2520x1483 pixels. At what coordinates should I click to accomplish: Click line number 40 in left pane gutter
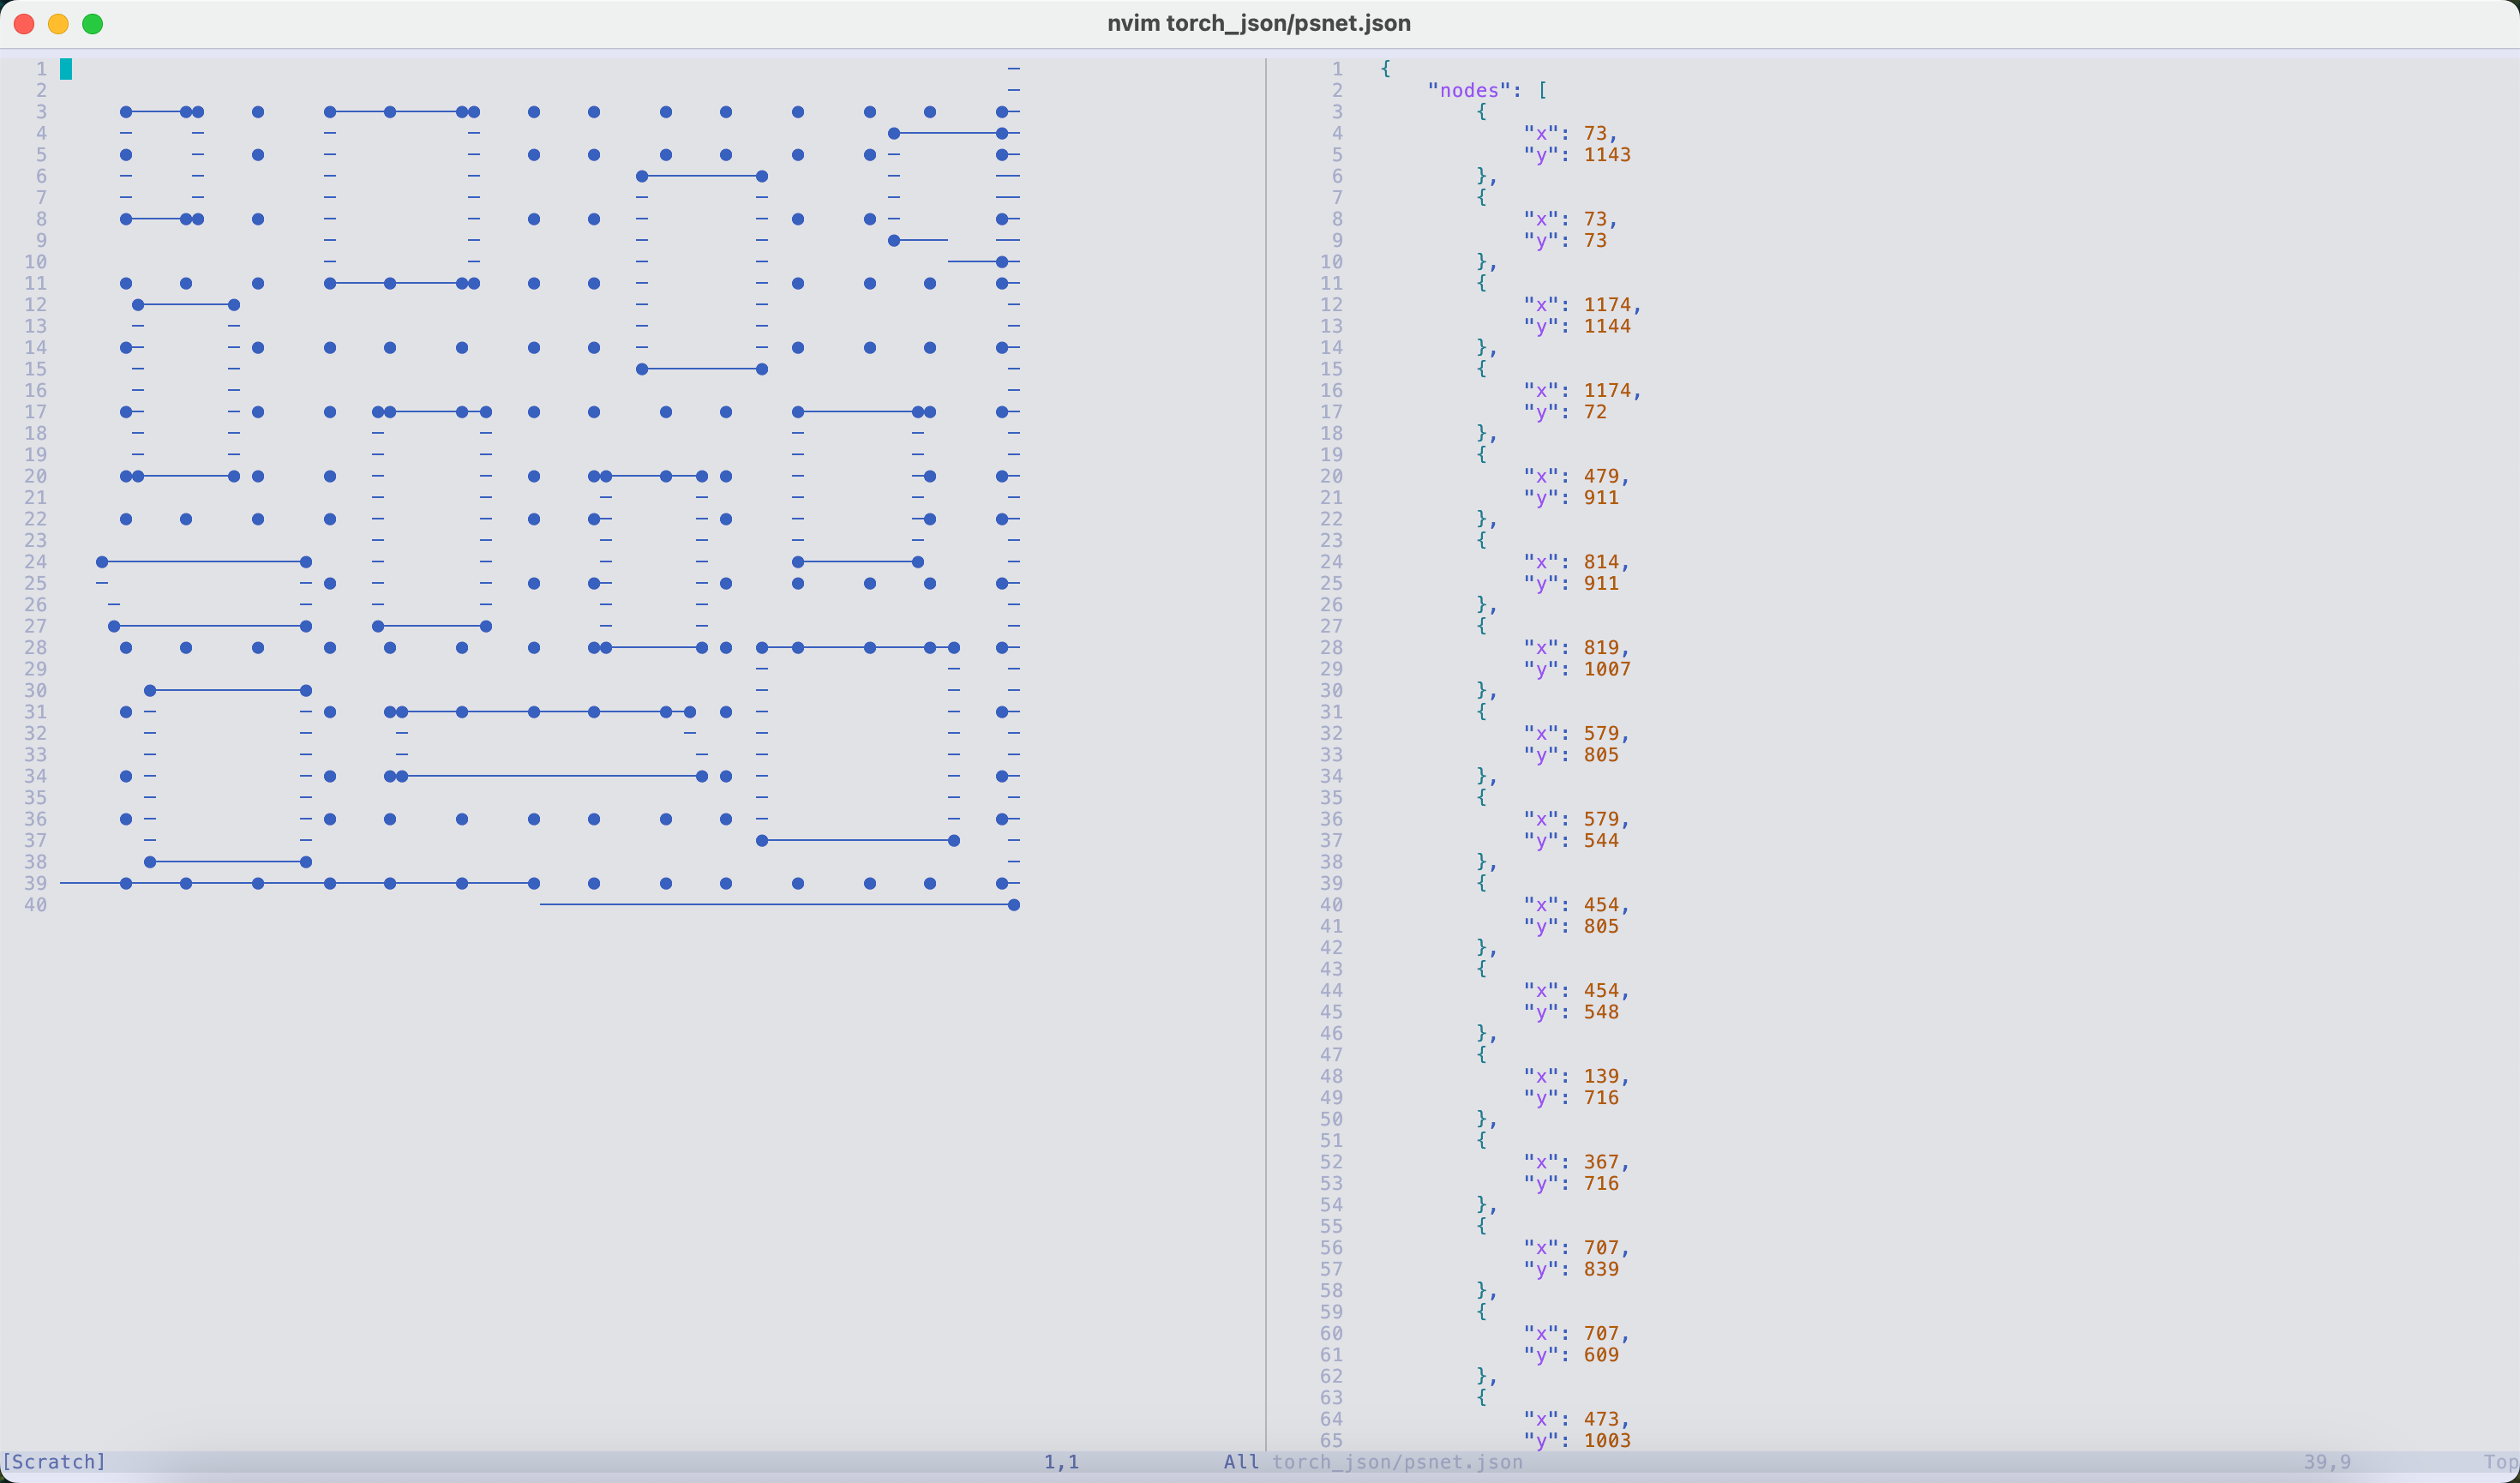point(36,905)
